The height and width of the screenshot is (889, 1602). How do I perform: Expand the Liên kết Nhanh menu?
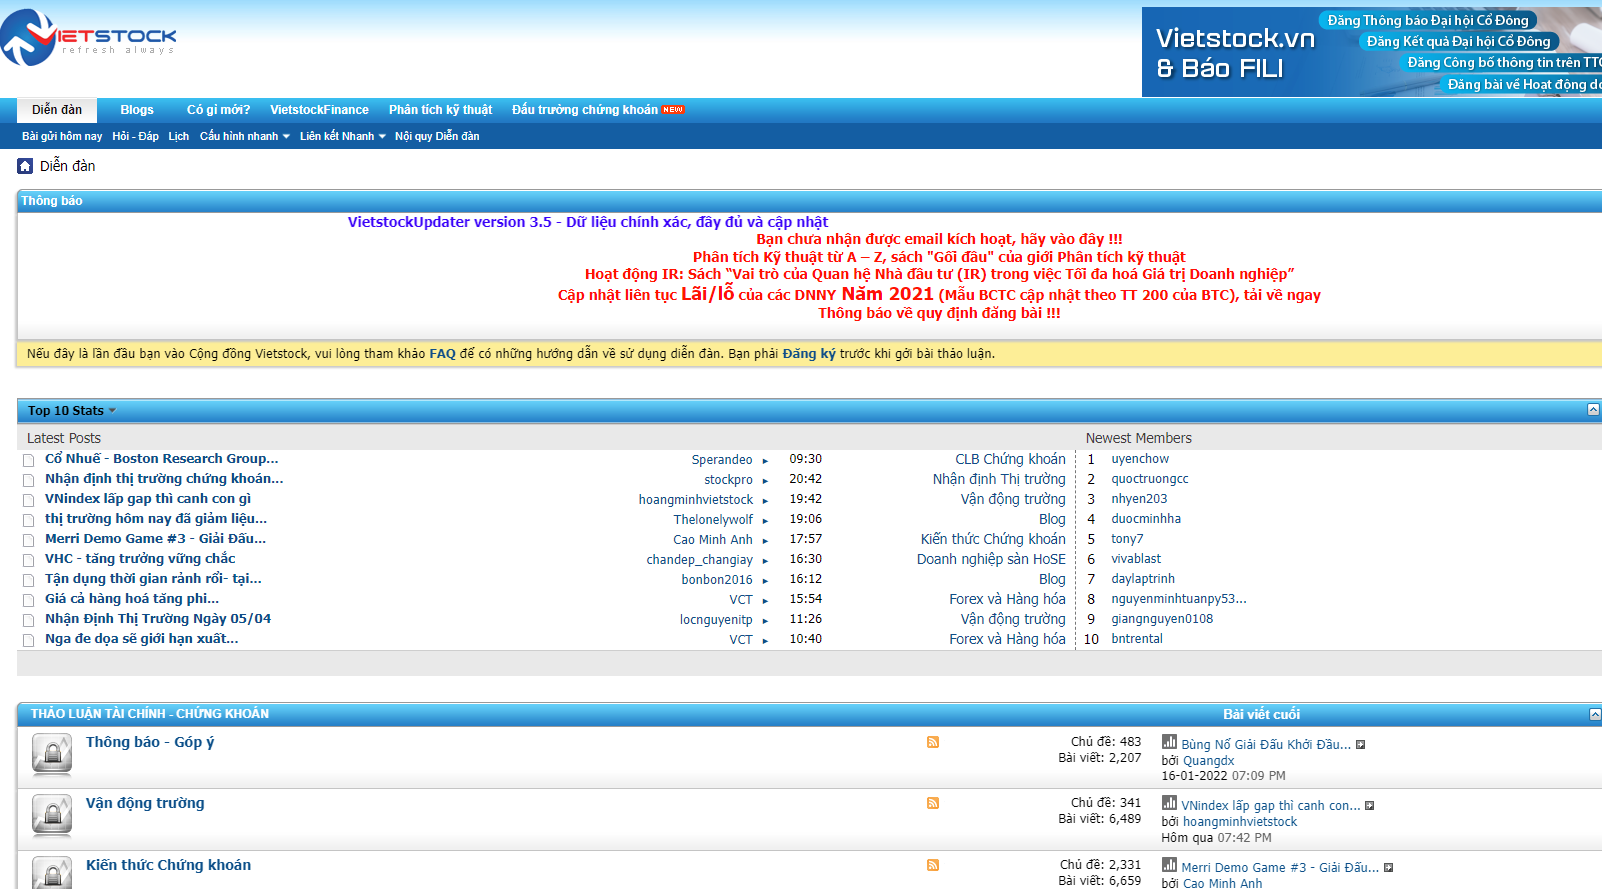(x=342, y=136)
